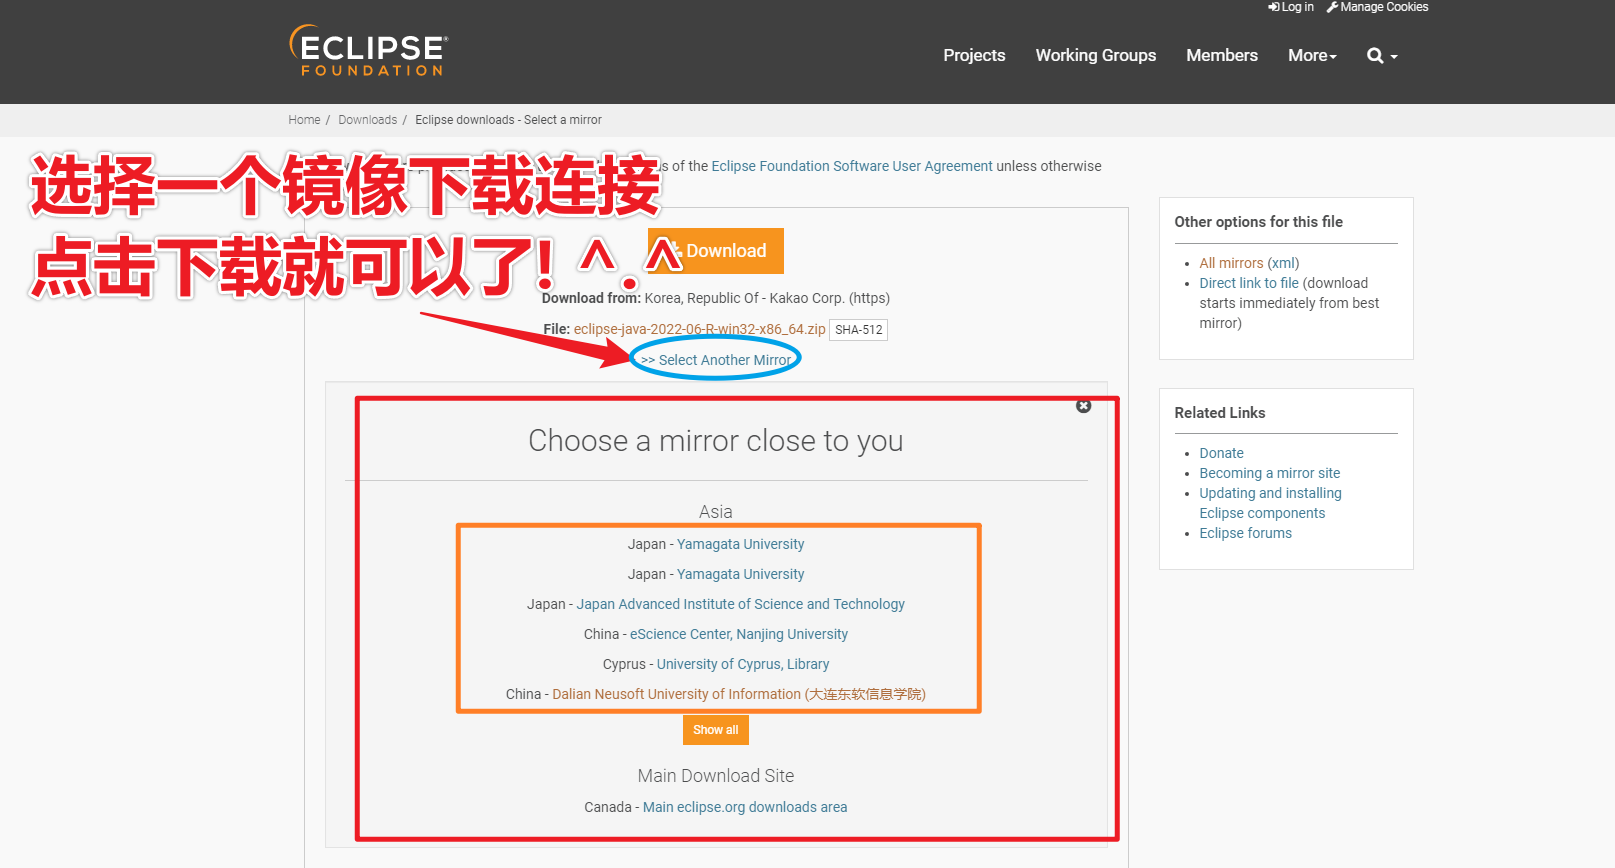
Task: Click Select Another Mirror link
Action: point(716,360)
